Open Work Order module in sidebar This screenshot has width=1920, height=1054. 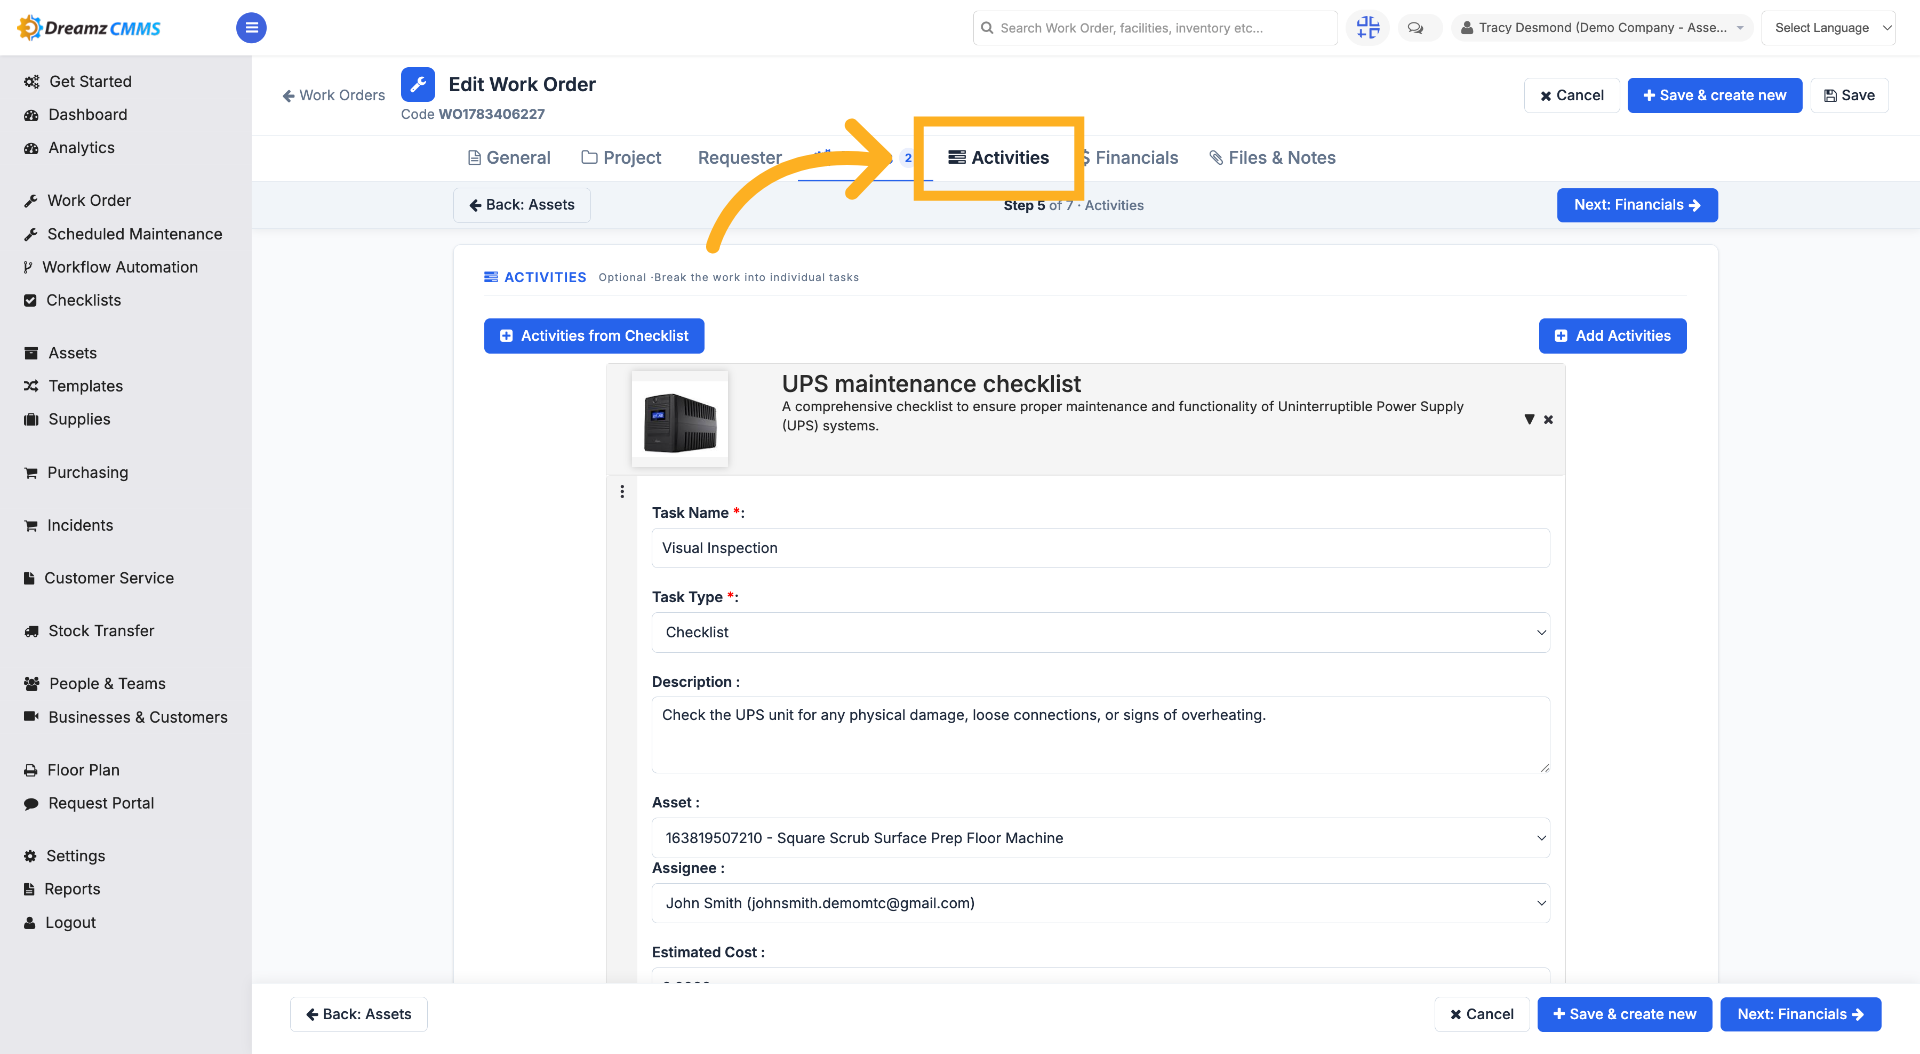pyautogui.click(x=78, y=201)
